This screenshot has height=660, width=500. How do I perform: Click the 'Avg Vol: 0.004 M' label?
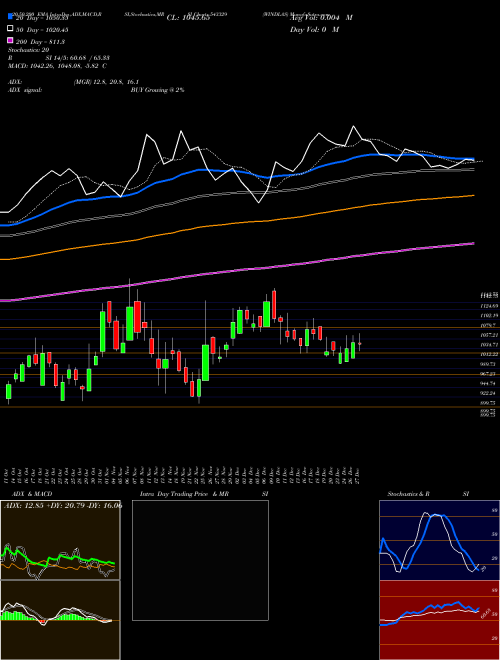[x=321, y=18]
